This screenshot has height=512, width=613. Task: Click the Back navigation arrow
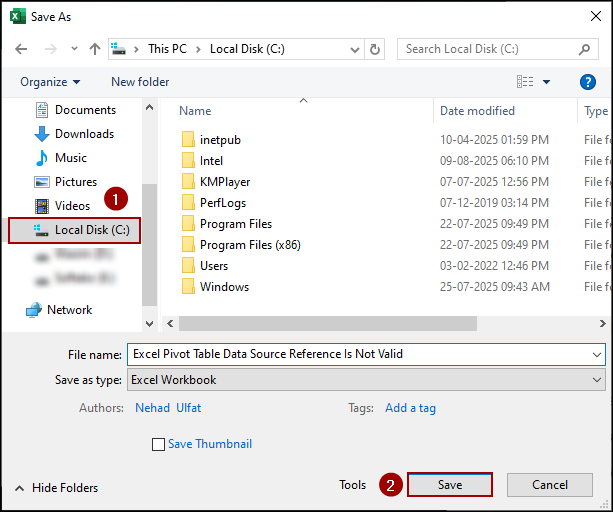pyautogui.click(x=22, y=49)
